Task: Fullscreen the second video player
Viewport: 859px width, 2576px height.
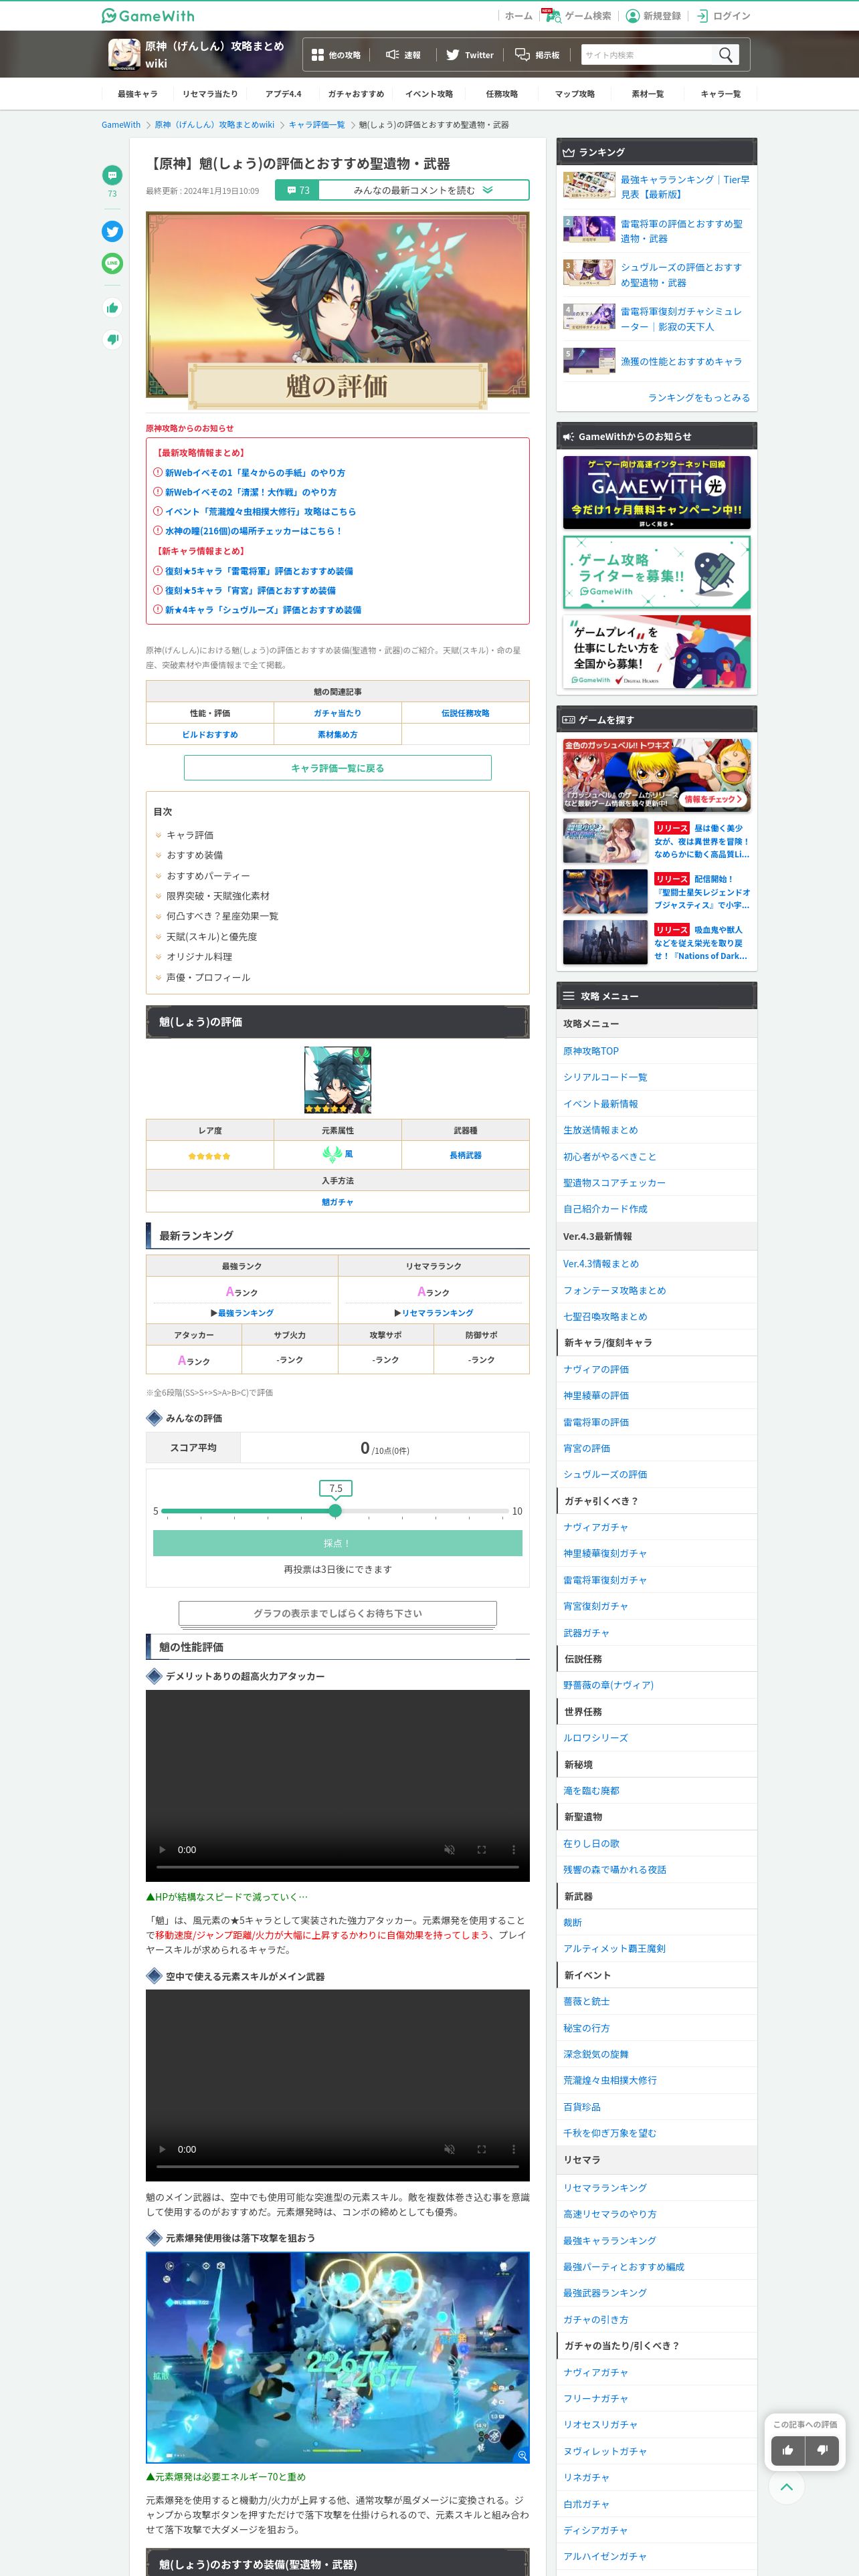Action: click(481, 2149)
